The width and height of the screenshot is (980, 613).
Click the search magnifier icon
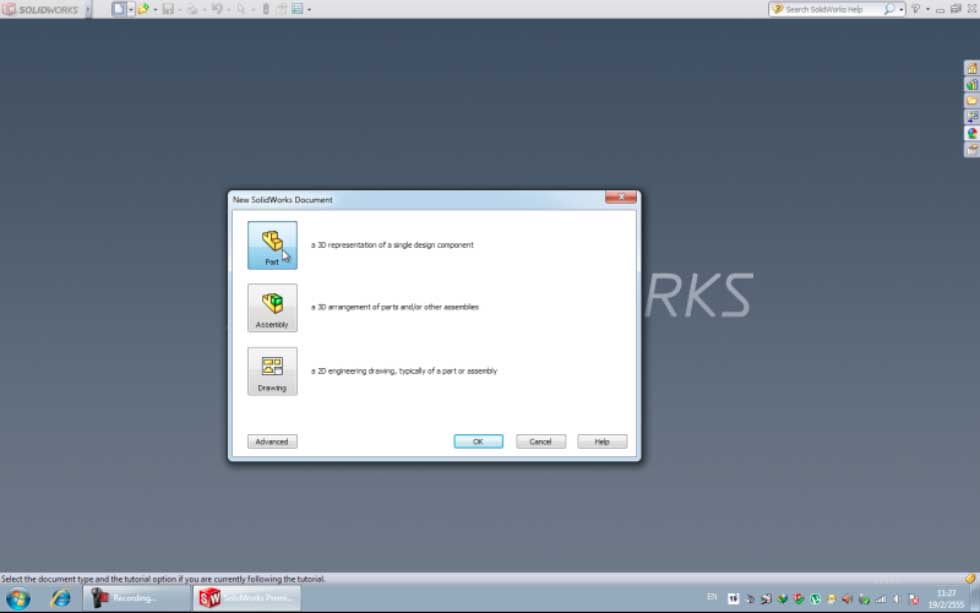888,9
